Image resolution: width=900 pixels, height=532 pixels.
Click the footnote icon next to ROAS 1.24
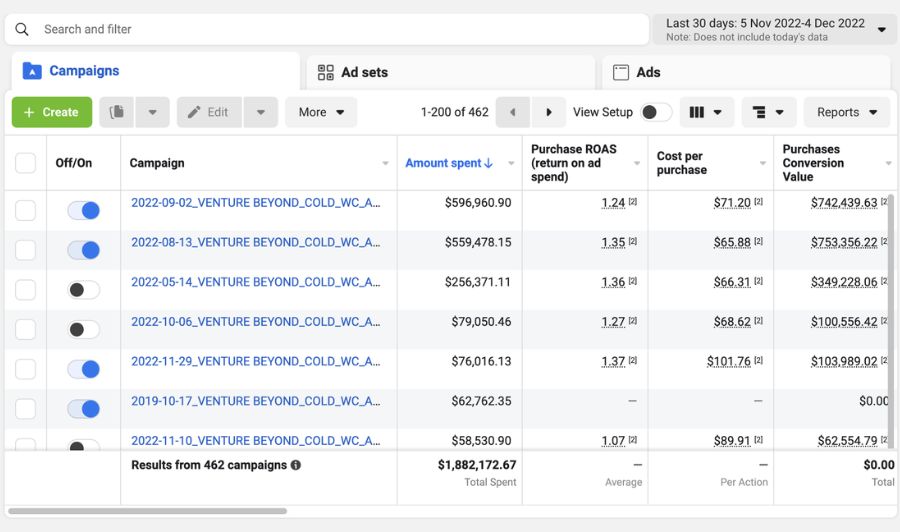(x=633, y=201)
